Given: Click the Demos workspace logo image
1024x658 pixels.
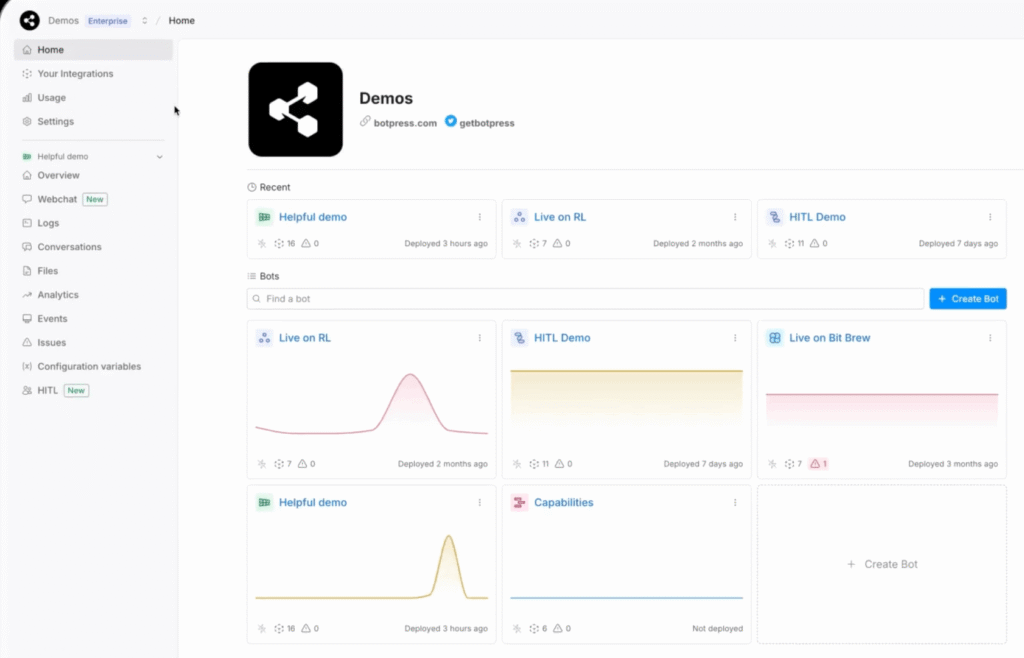Looking at the screenshot, I should click(295, 109).
